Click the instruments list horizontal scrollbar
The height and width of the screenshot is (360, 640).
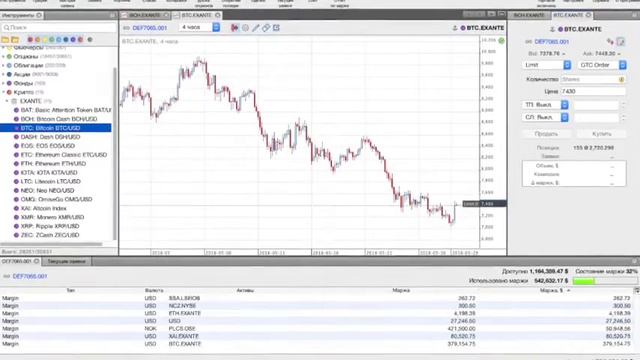point(51,244)
